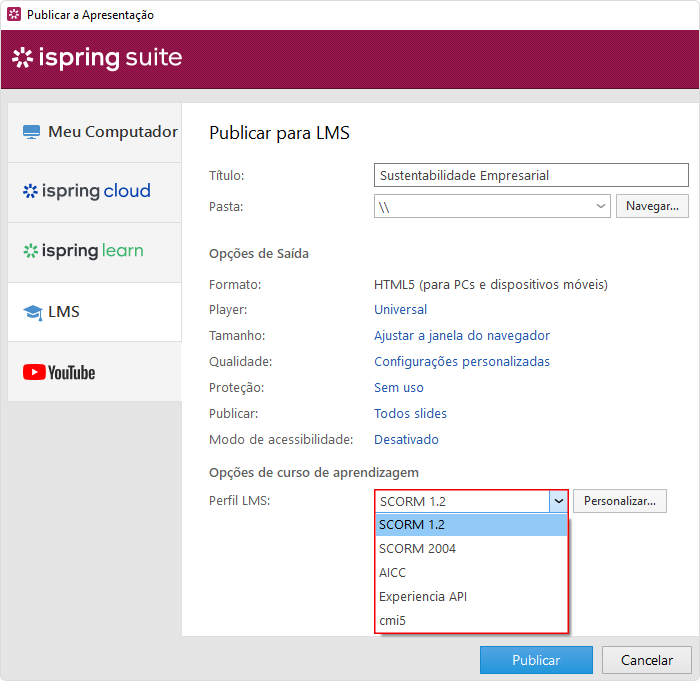
Task: Select SCORM 2004 from dropdown list
Action: pos(471,548)
